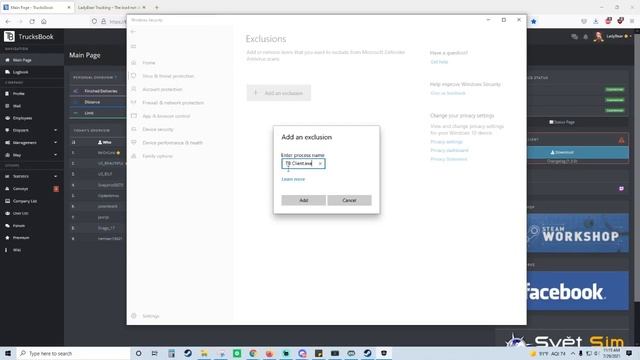Open Windows Security from the taskbar
This screenshot has height=360, width=640.
pyautogui.click(x=384, y=353)
